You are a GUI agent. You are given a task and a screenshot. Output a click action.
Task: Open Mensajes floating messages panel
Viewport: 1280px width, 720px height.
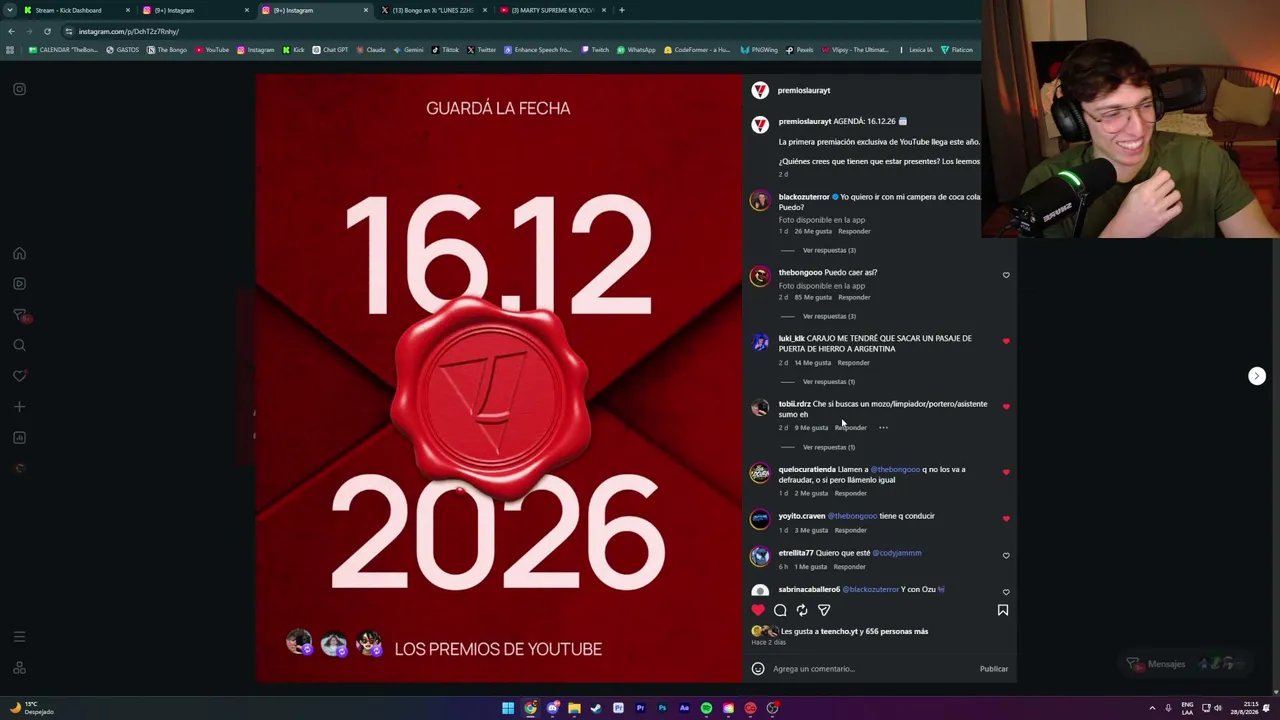(1185, 664)
